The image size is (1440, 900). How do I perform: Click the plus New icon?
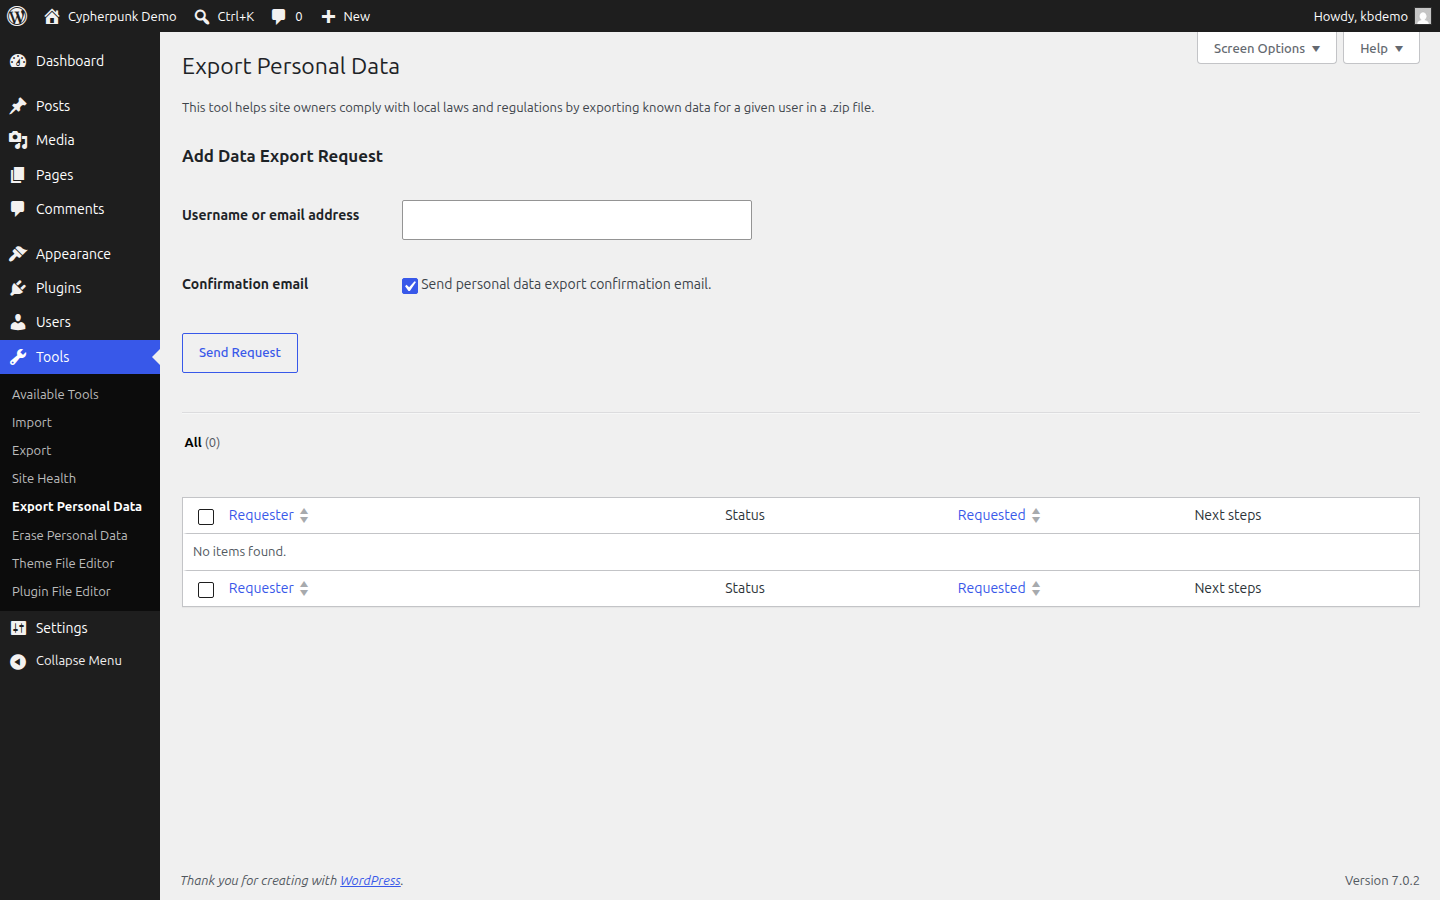tap(328, 16)
